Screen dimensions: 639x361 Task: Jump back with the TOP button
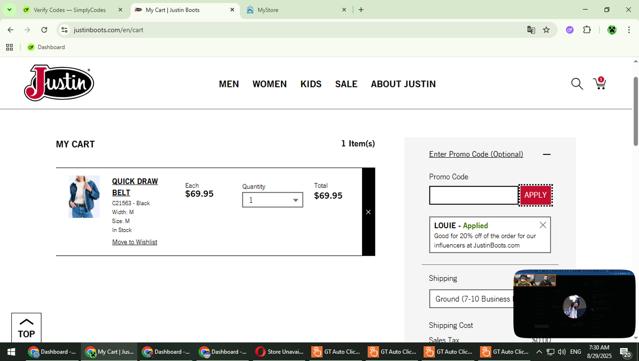click(x=26, y=328)
